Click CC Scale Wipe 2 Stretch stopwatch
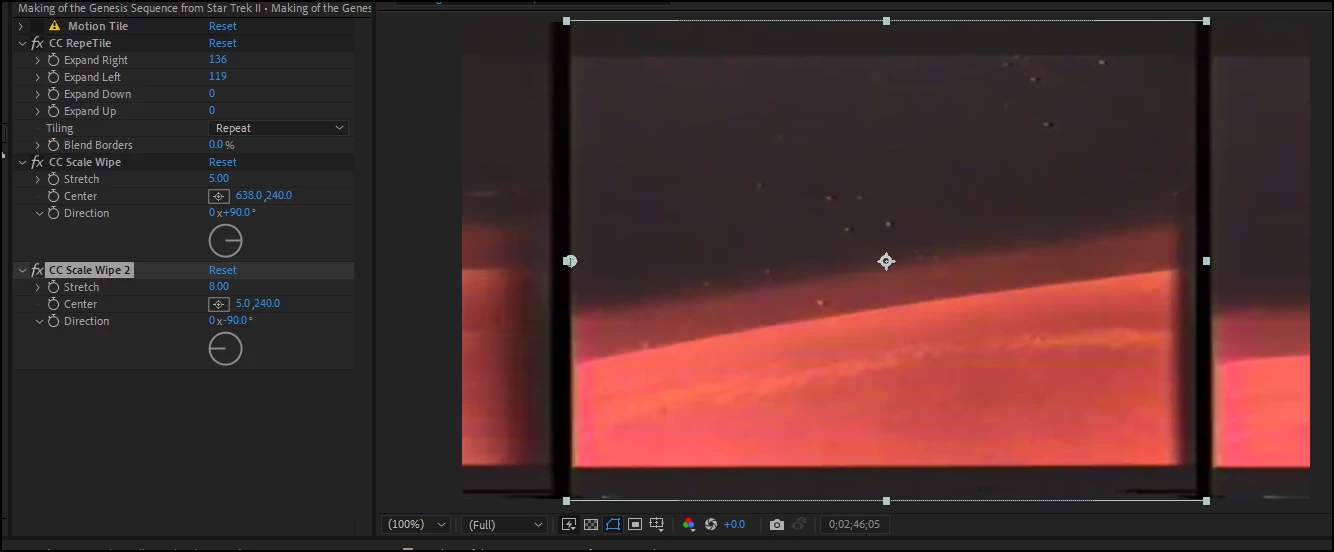1334x552 pixels. 54,287
